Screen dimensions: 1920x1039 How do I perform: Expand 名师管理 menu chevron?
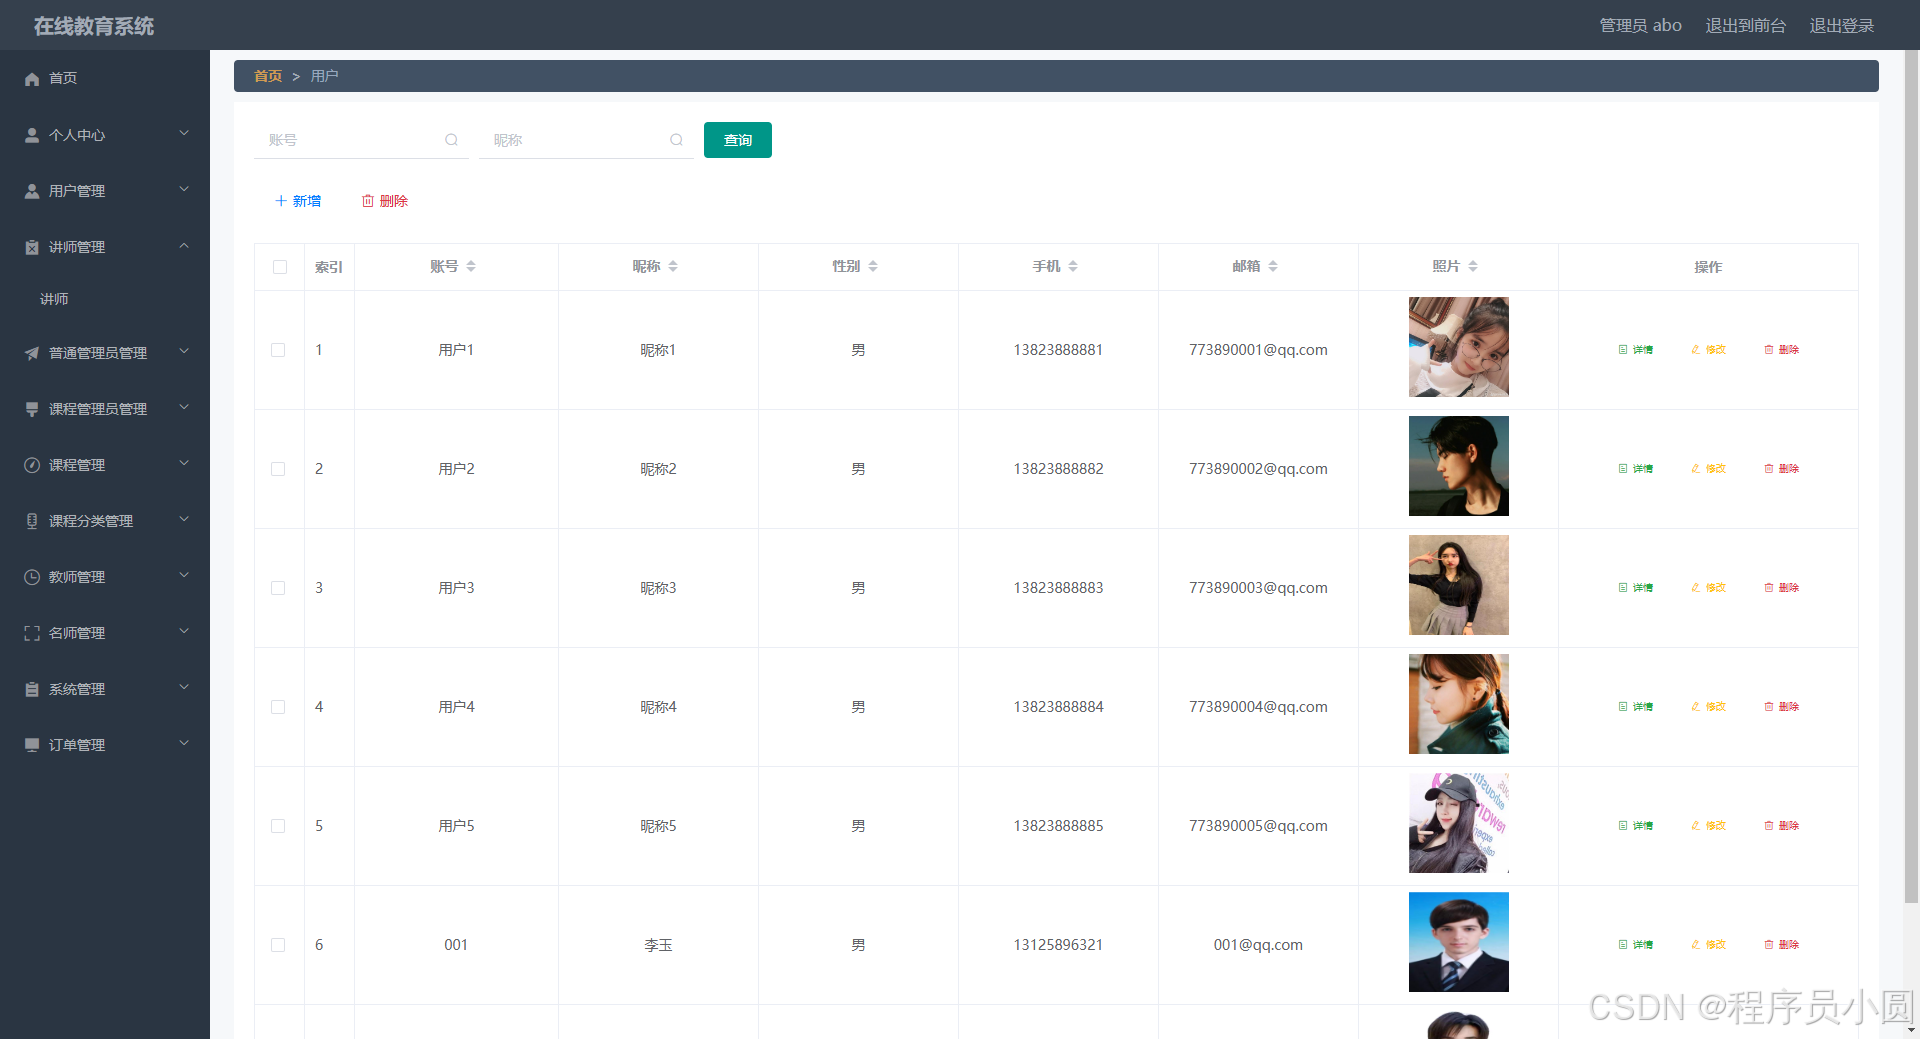[x=184, y=631]
